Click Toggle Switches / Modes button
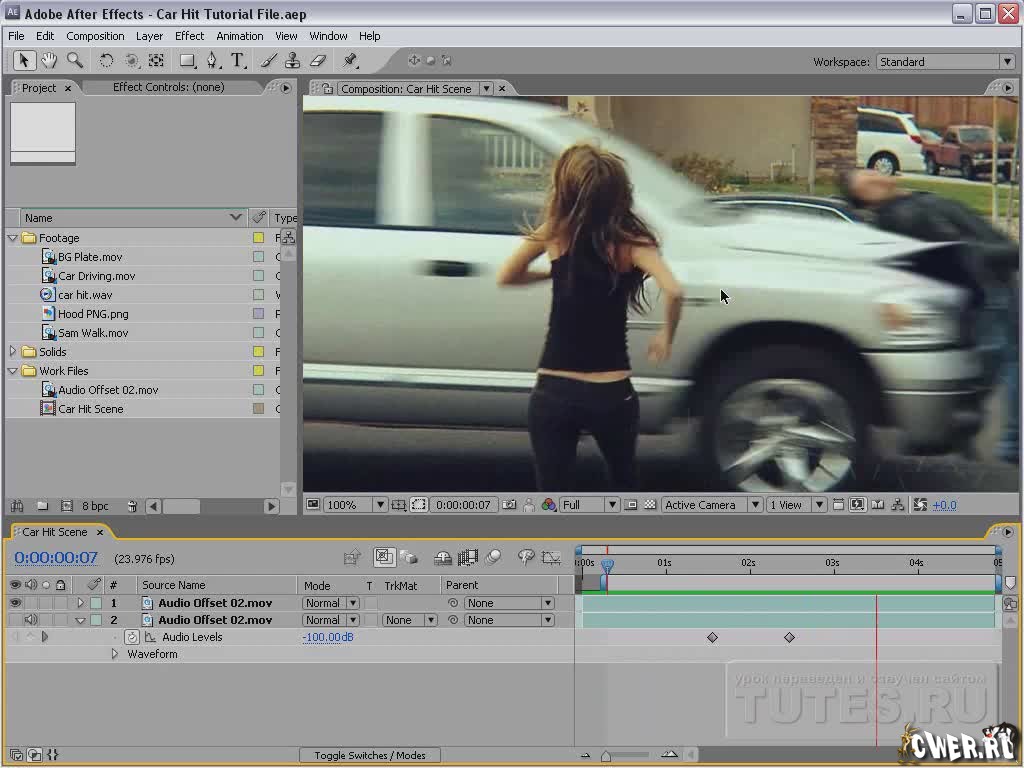The width and height of the screenshot is (1024, 768). coord(369,755)
